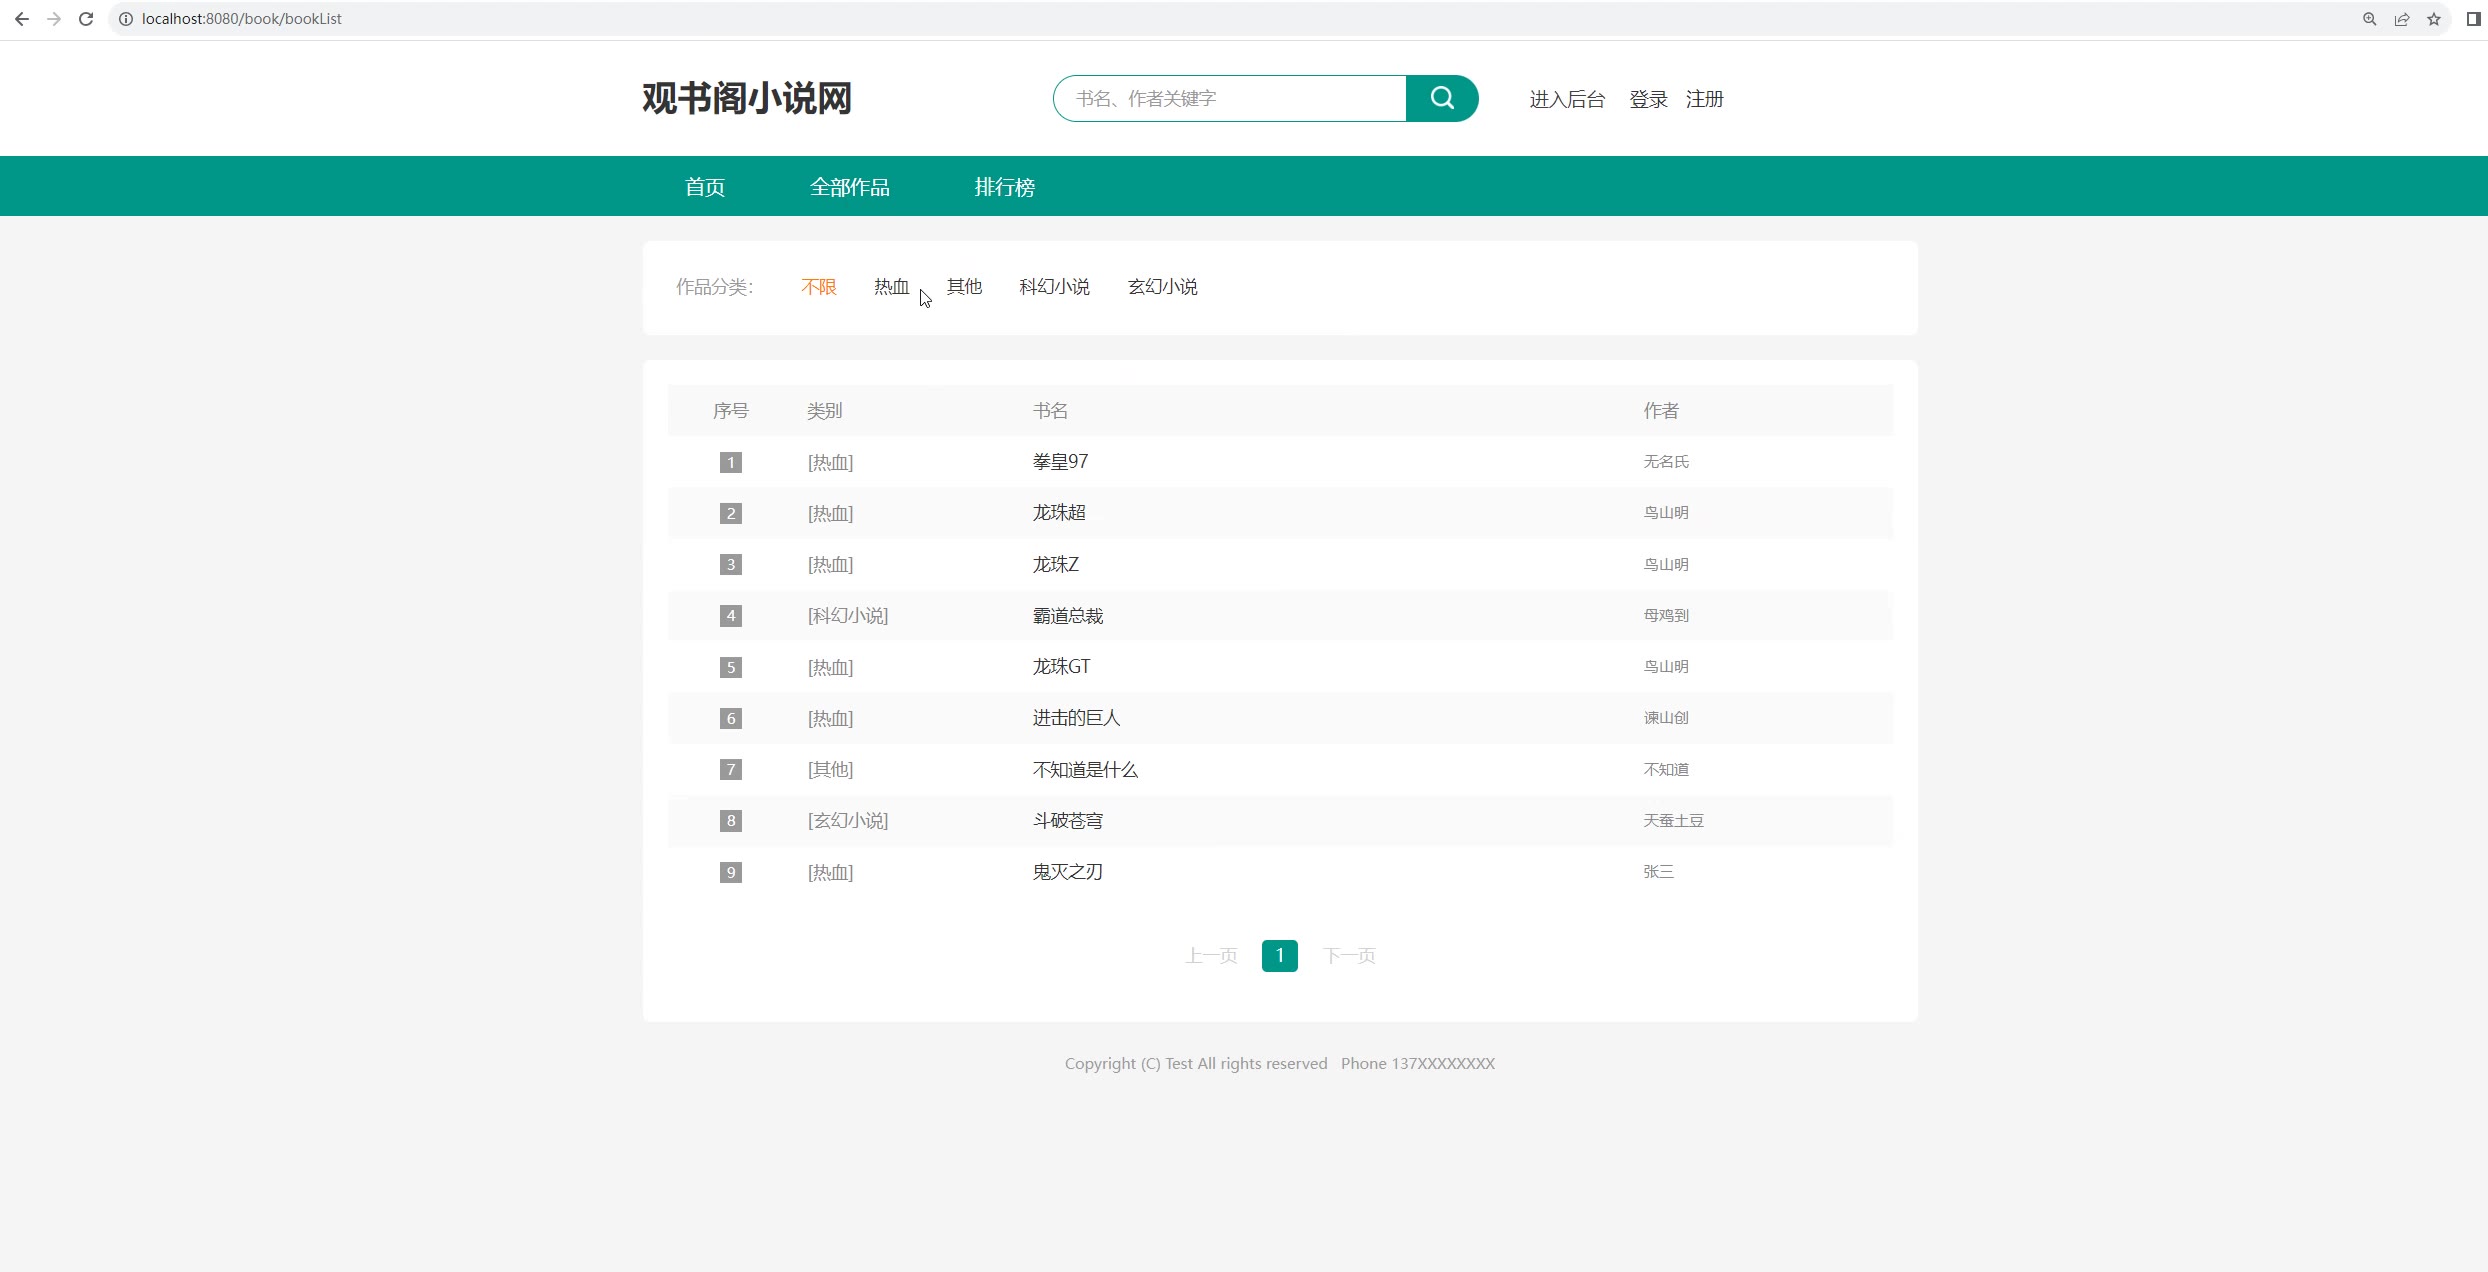Click the rank badge number 9

pos(731,872)
